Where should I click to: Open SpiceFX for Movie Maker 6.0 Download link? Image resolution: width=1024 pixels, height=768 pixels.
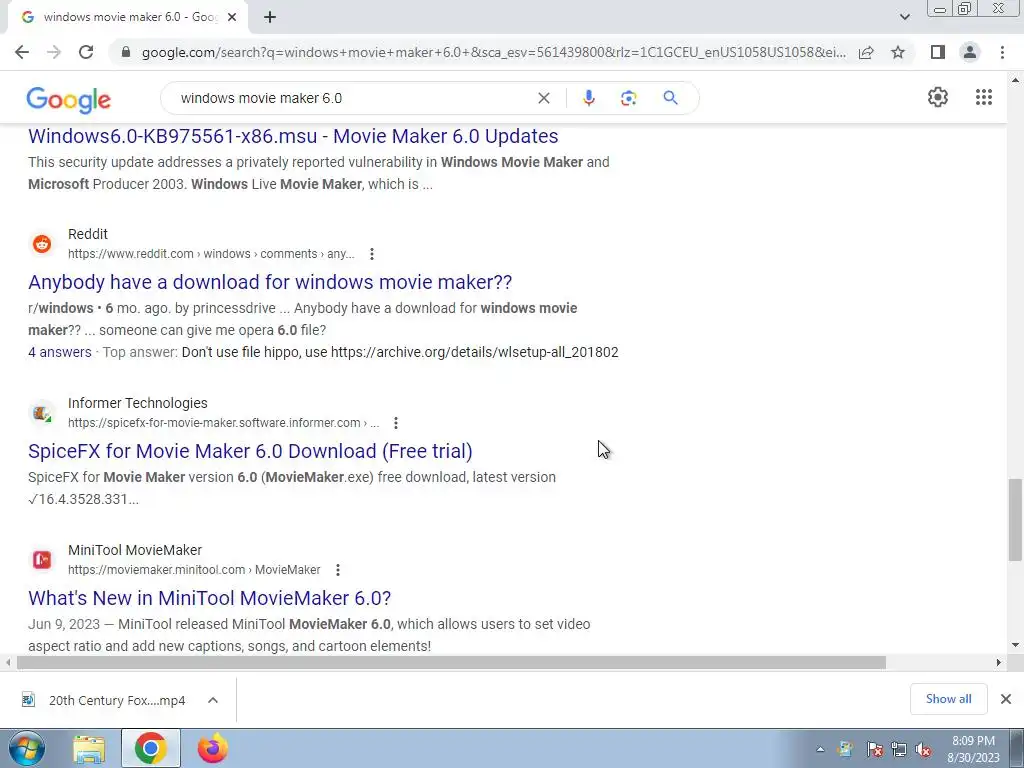coord(250,451)
